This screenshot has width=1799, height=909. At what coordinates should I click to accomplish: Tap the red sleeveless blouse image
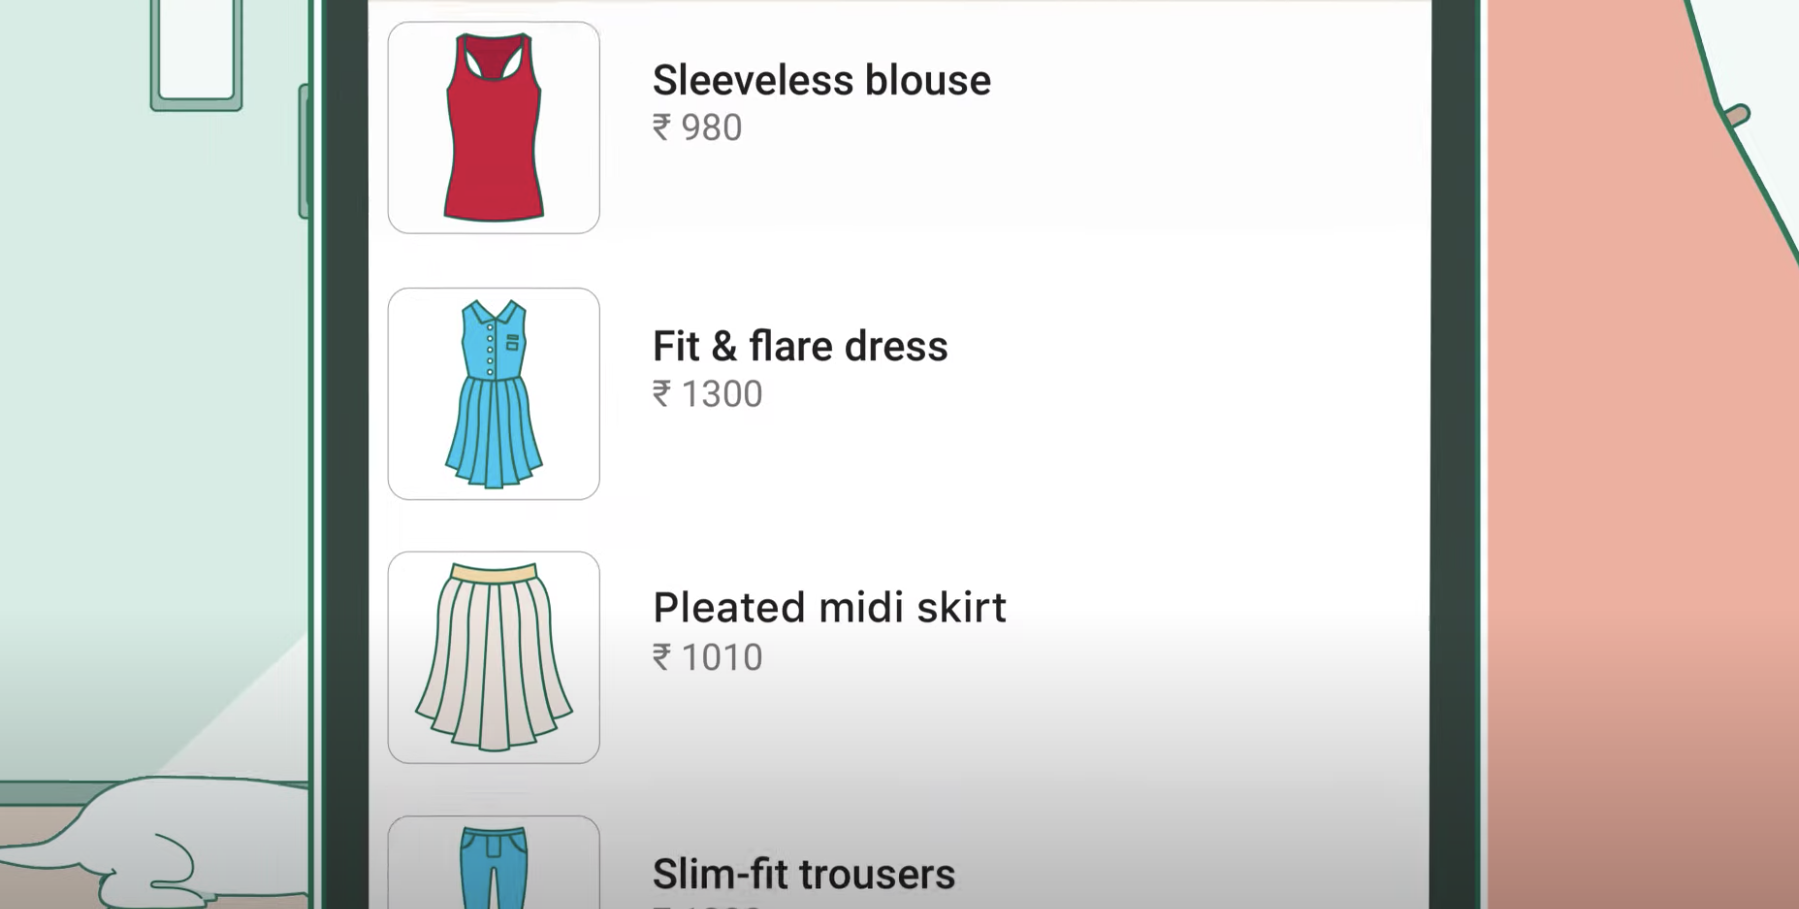(494, 128)
